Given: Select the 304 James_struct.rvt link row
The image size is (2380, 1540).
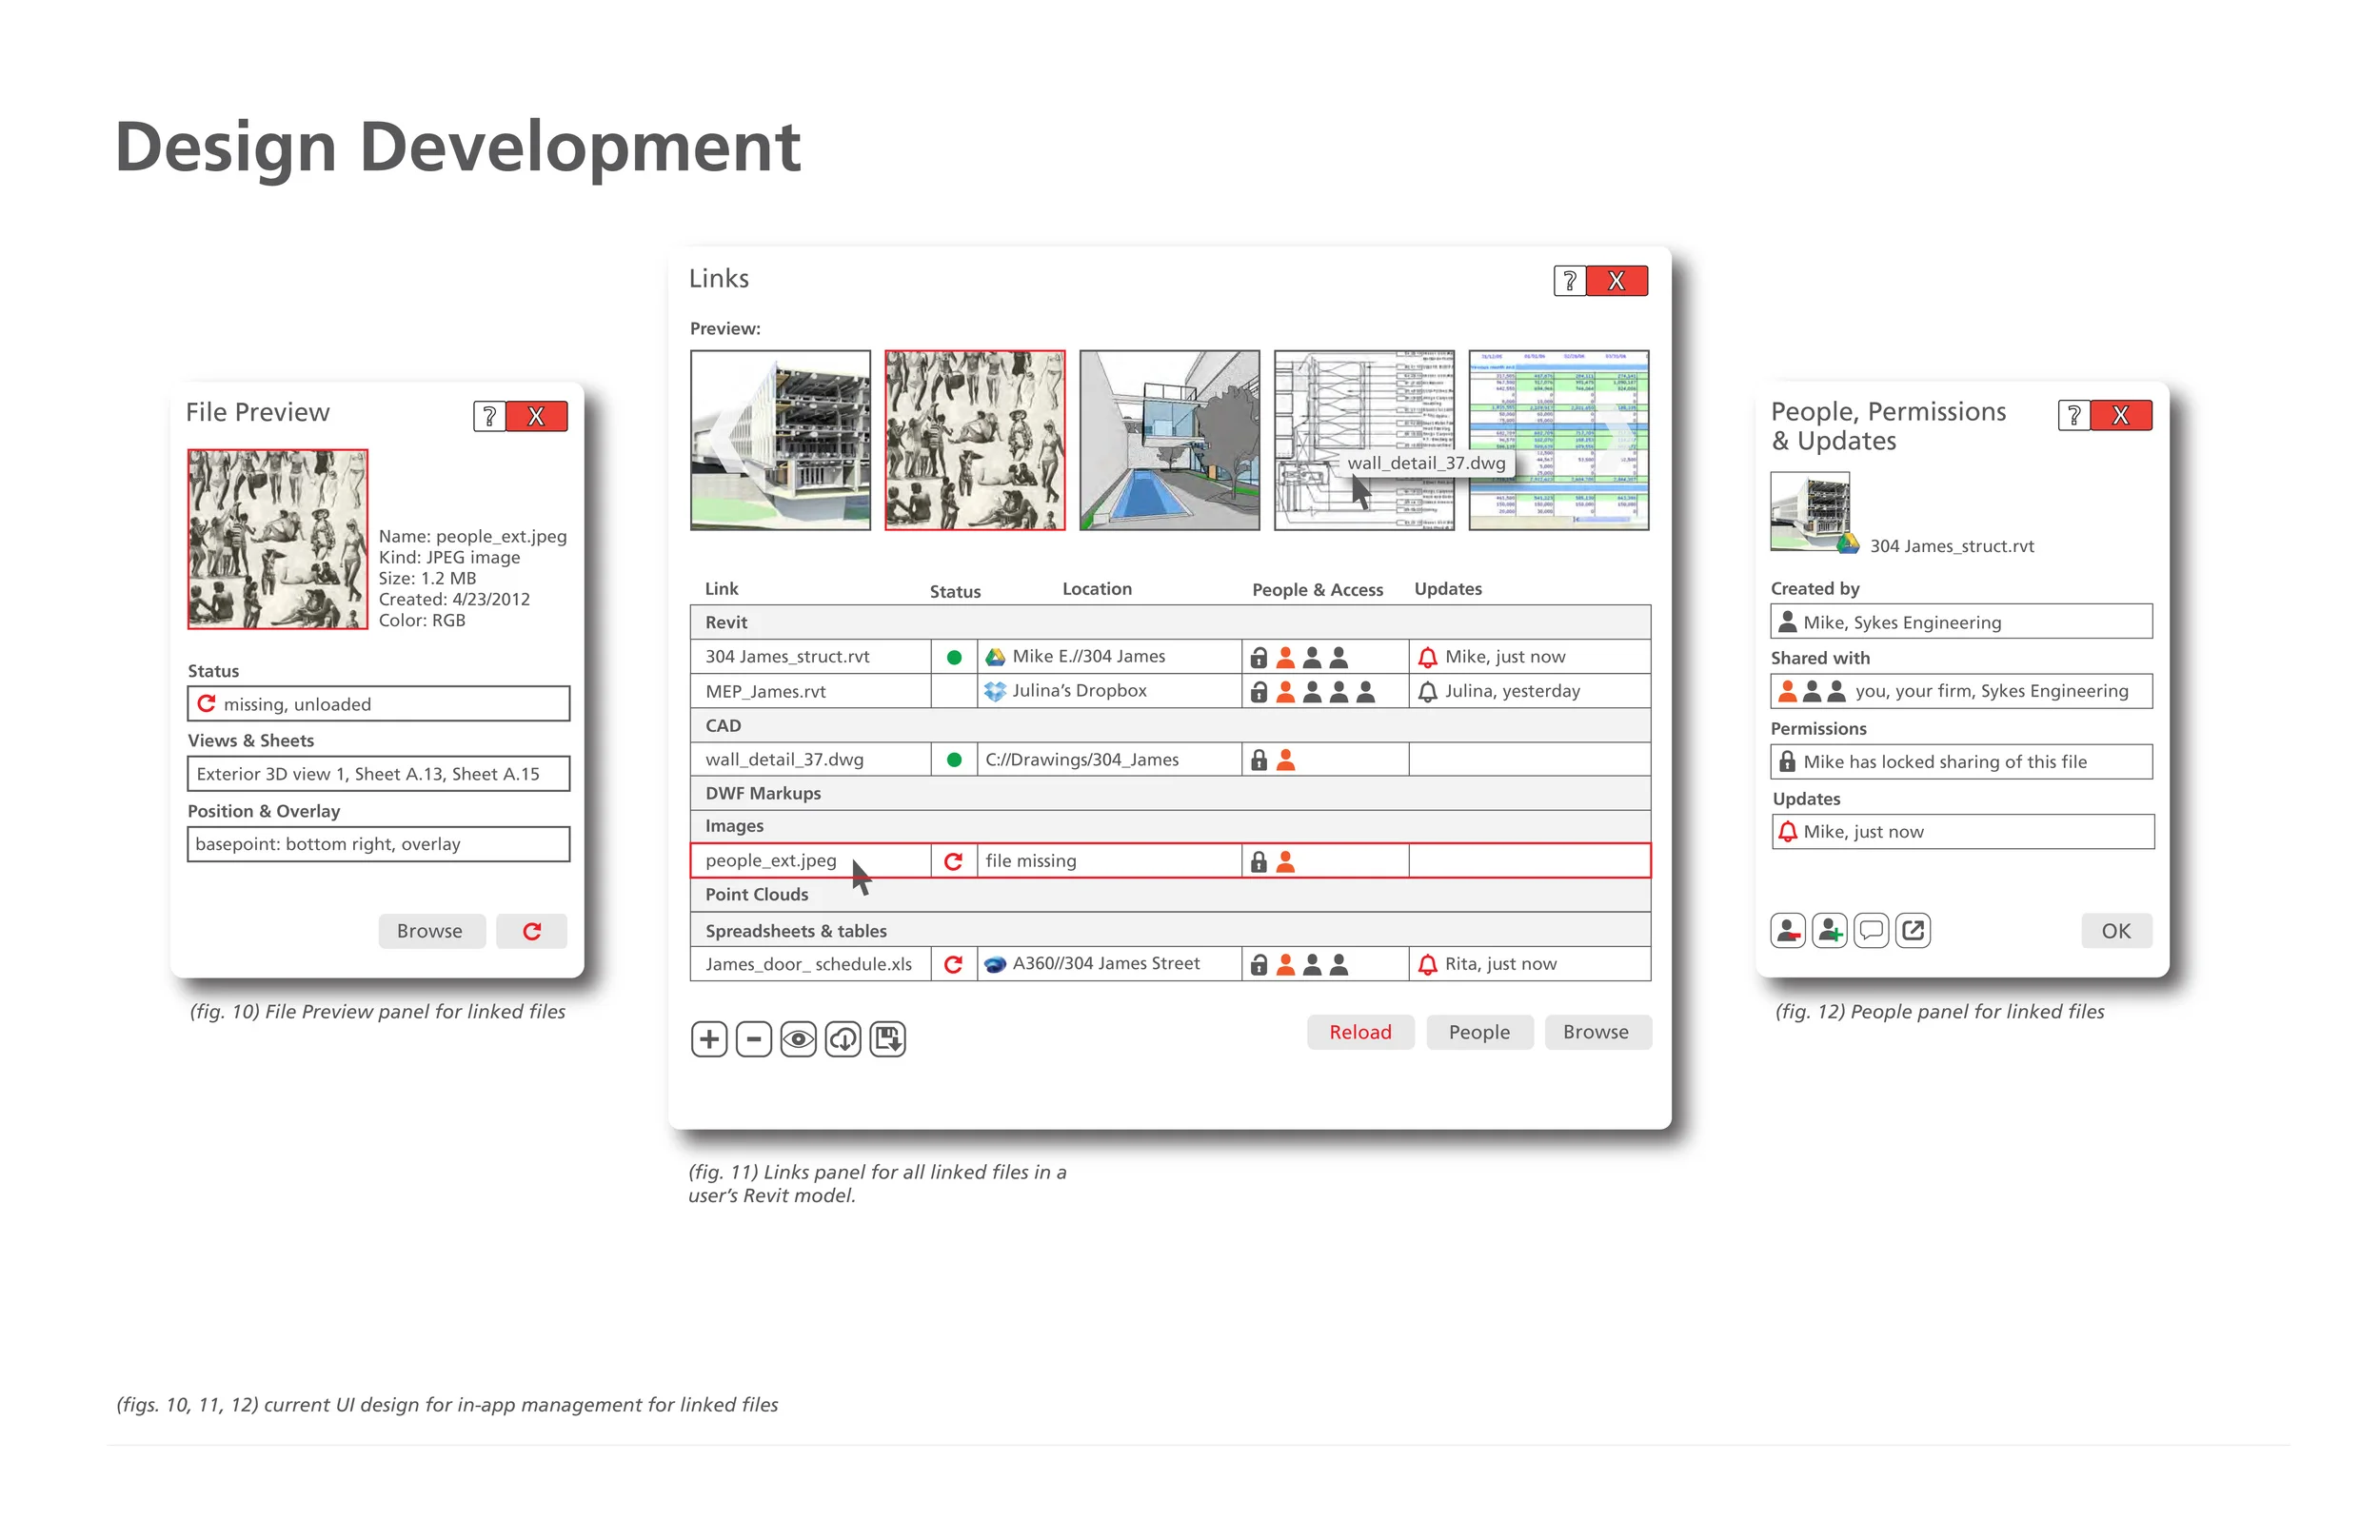Looking at the screenshot, I should 788,657.
